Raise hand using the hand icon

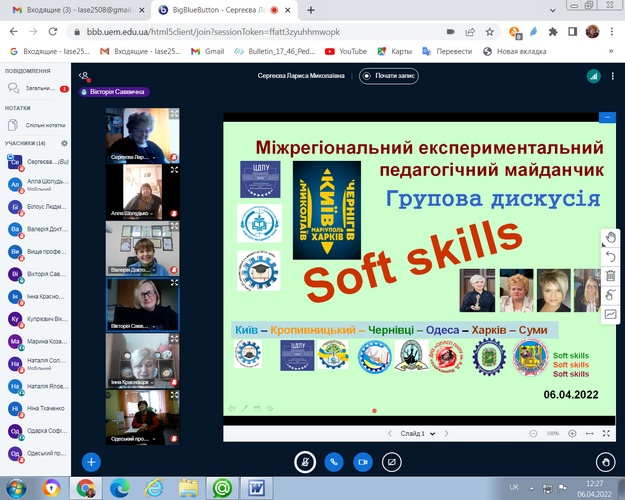click(605, 462)
